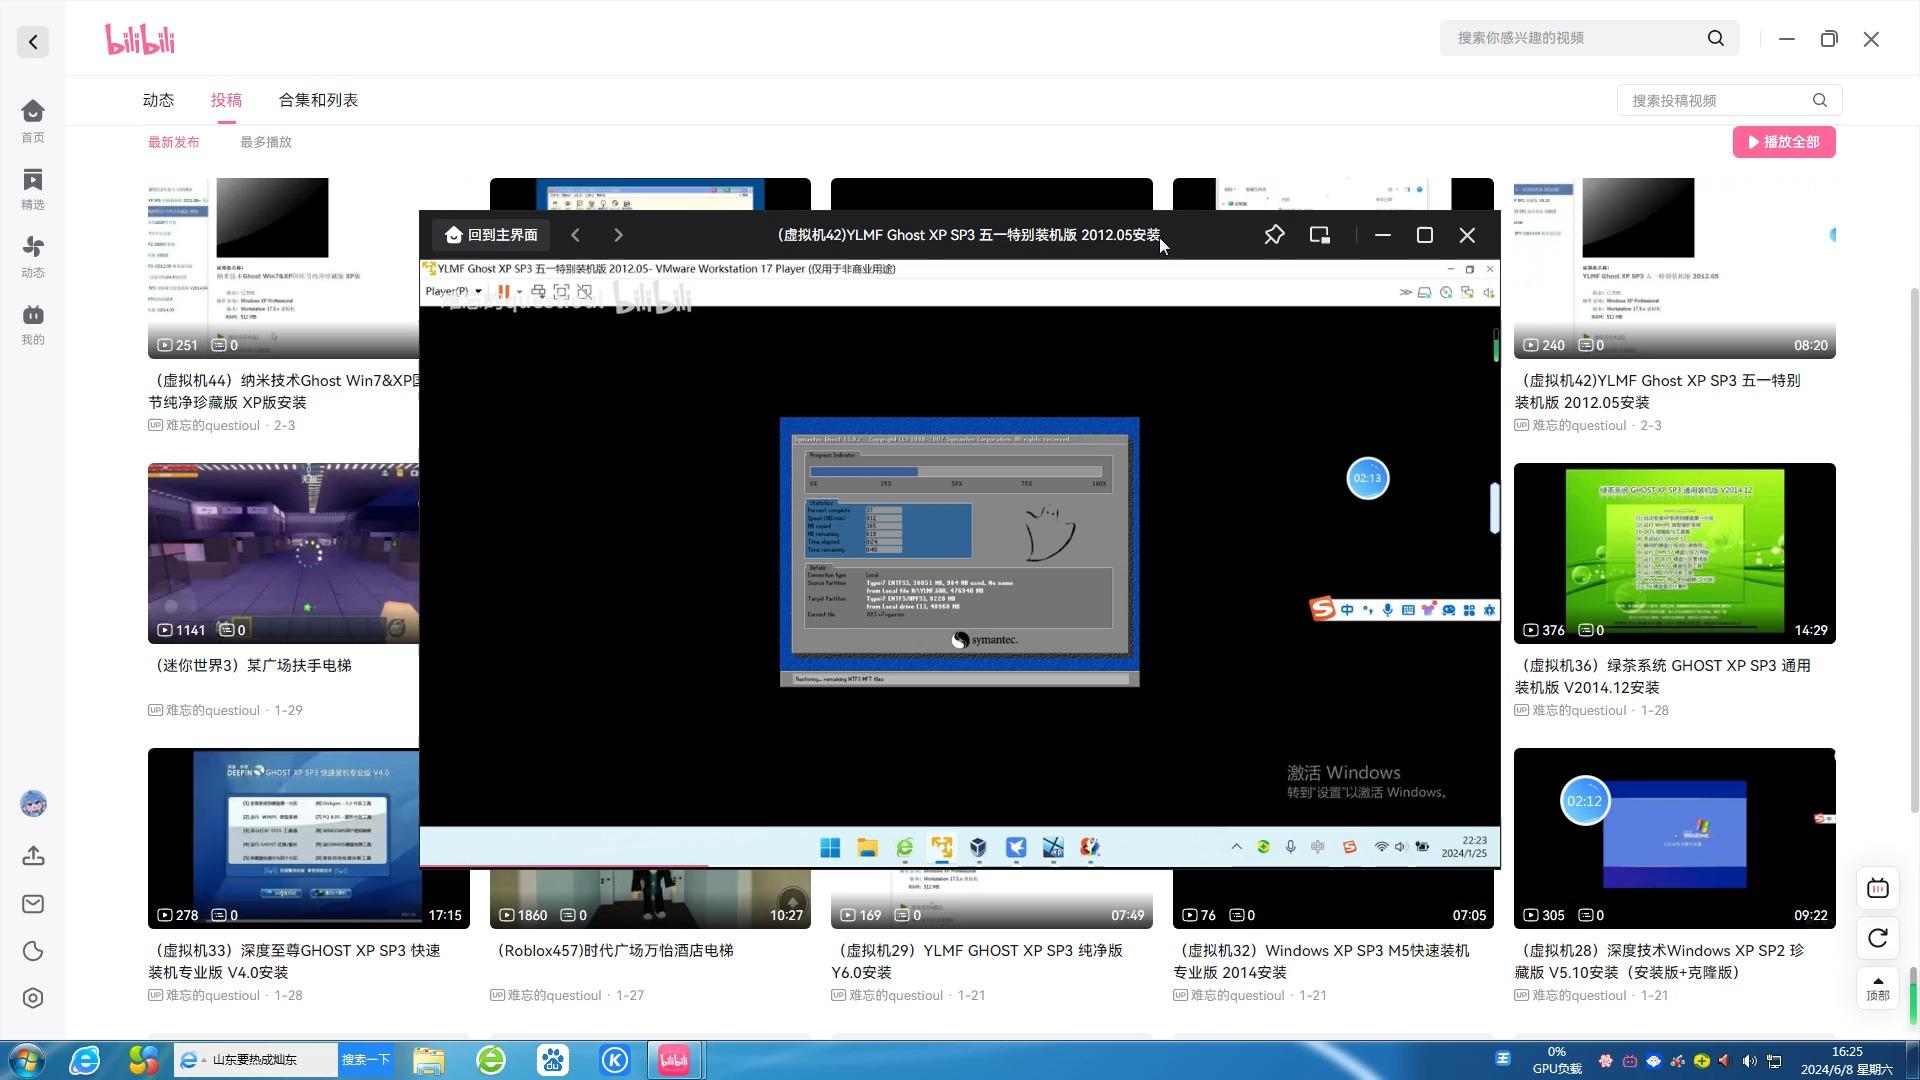Open the taskbar clock showing 16:25

point(1847,1060)
